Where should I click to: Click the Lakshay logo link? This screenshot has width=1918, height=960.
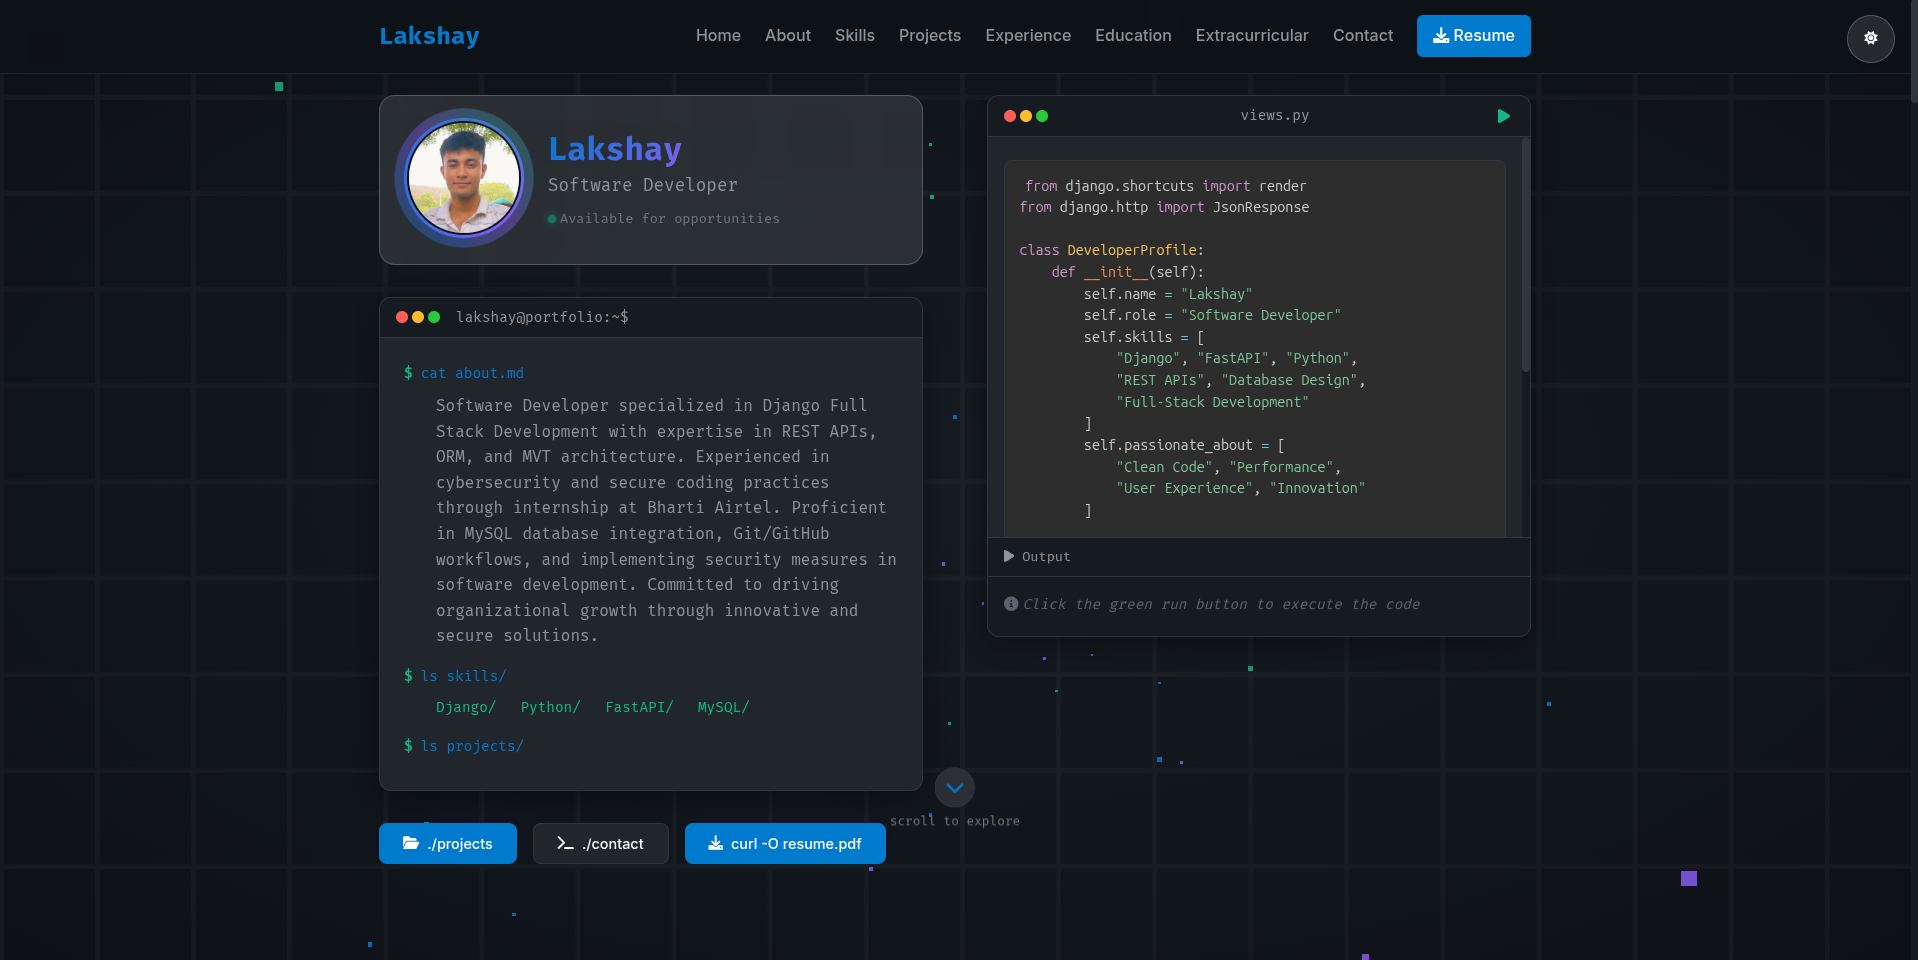(428, 35)
